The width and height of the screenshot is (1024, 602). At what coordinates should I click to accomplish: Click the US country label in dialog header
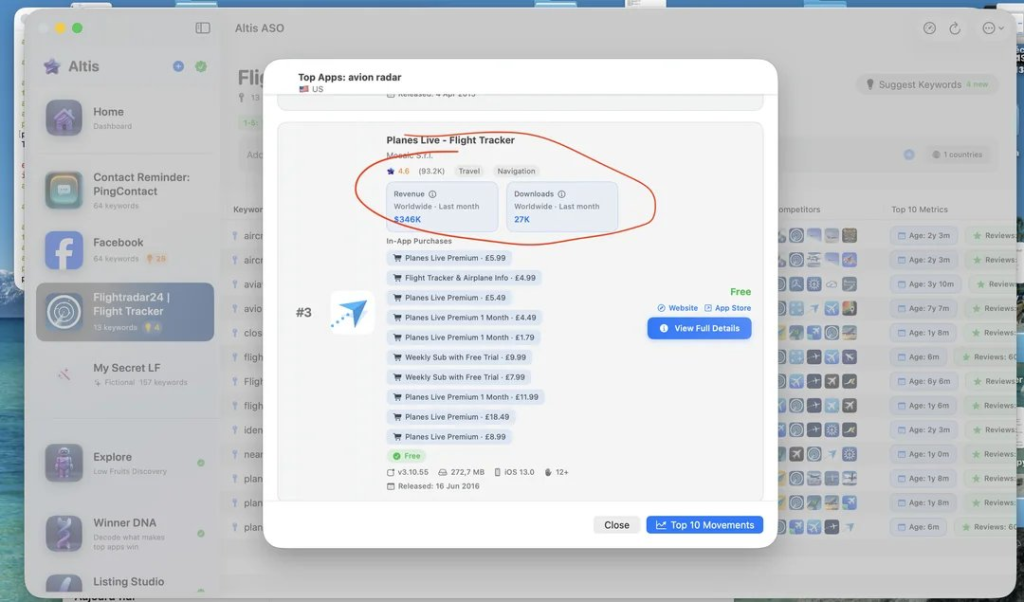(312, 89)
